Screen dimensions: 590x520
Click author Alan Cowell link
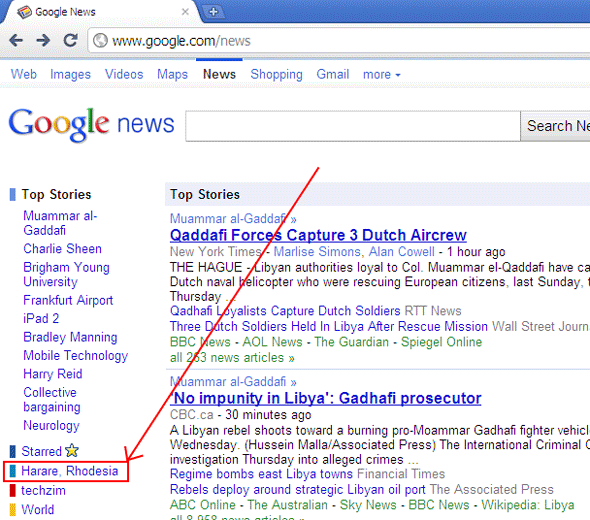[401, 251]
